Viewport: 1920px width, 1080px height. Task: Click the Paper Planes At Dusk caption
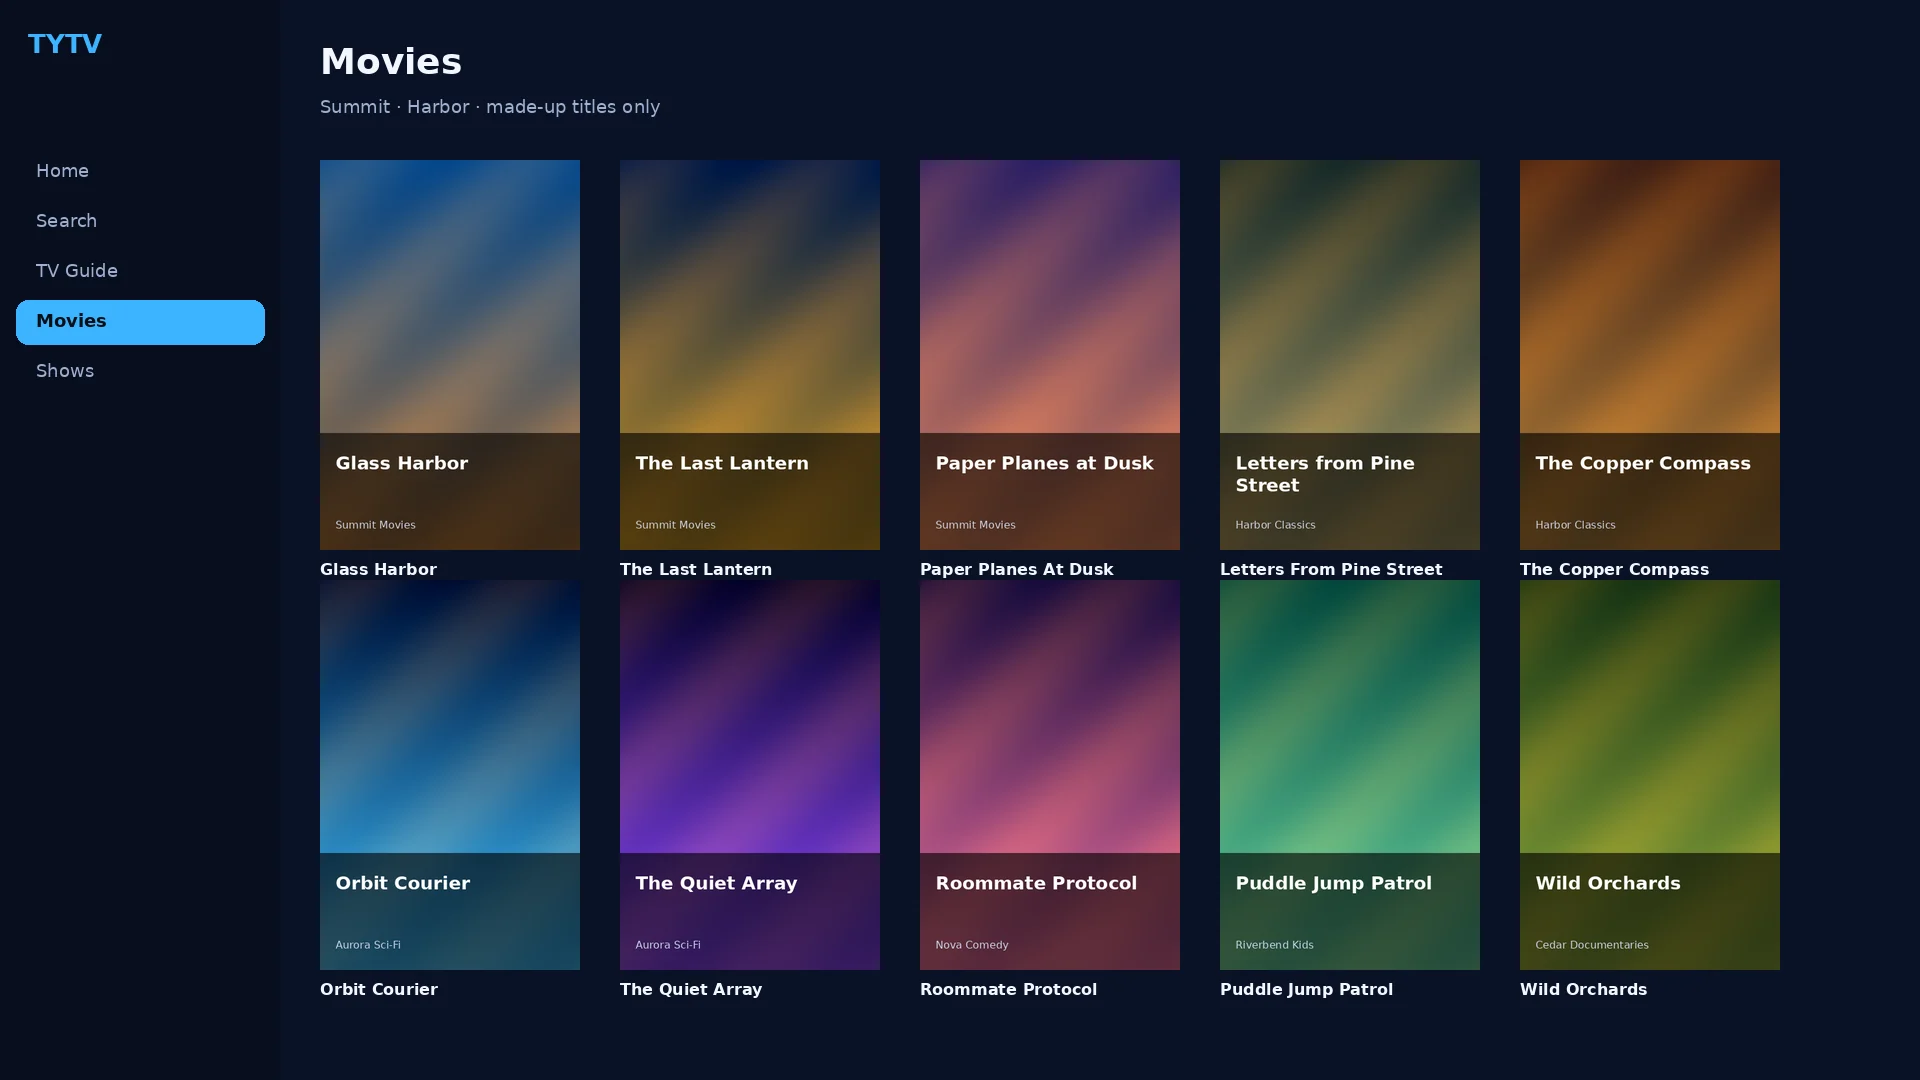[x=1016, y=569]
